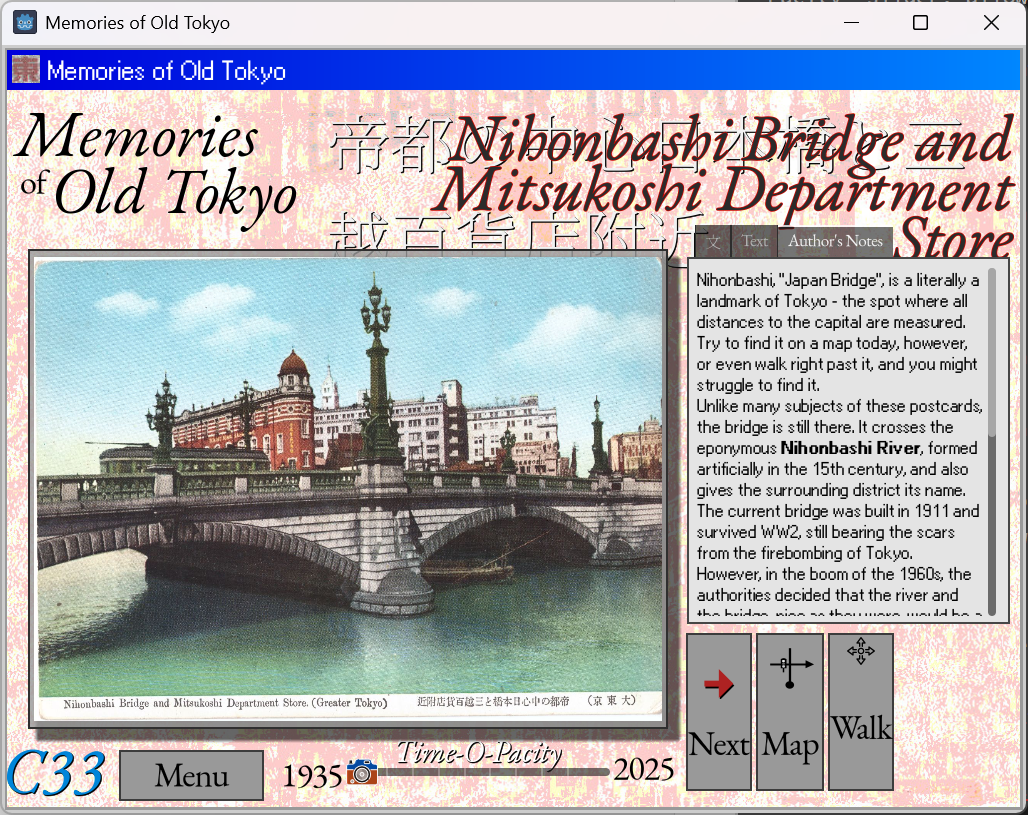Minimize the Memories of Old Tokyo window

coord(852,23)
